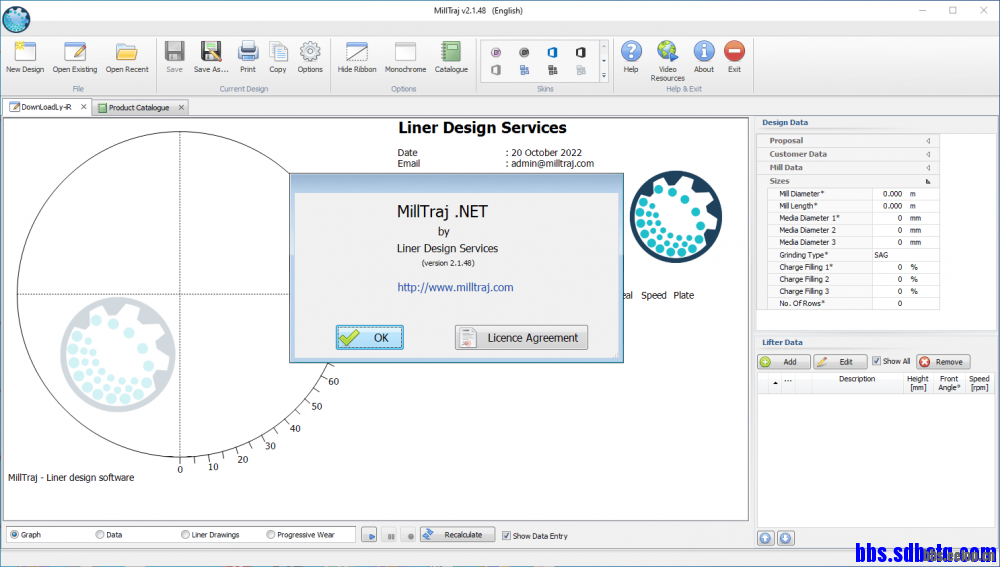This screenshot has width=1000, height=567.
Task: Open the Catalogue from the ribbon
Action: pos(451,57)
